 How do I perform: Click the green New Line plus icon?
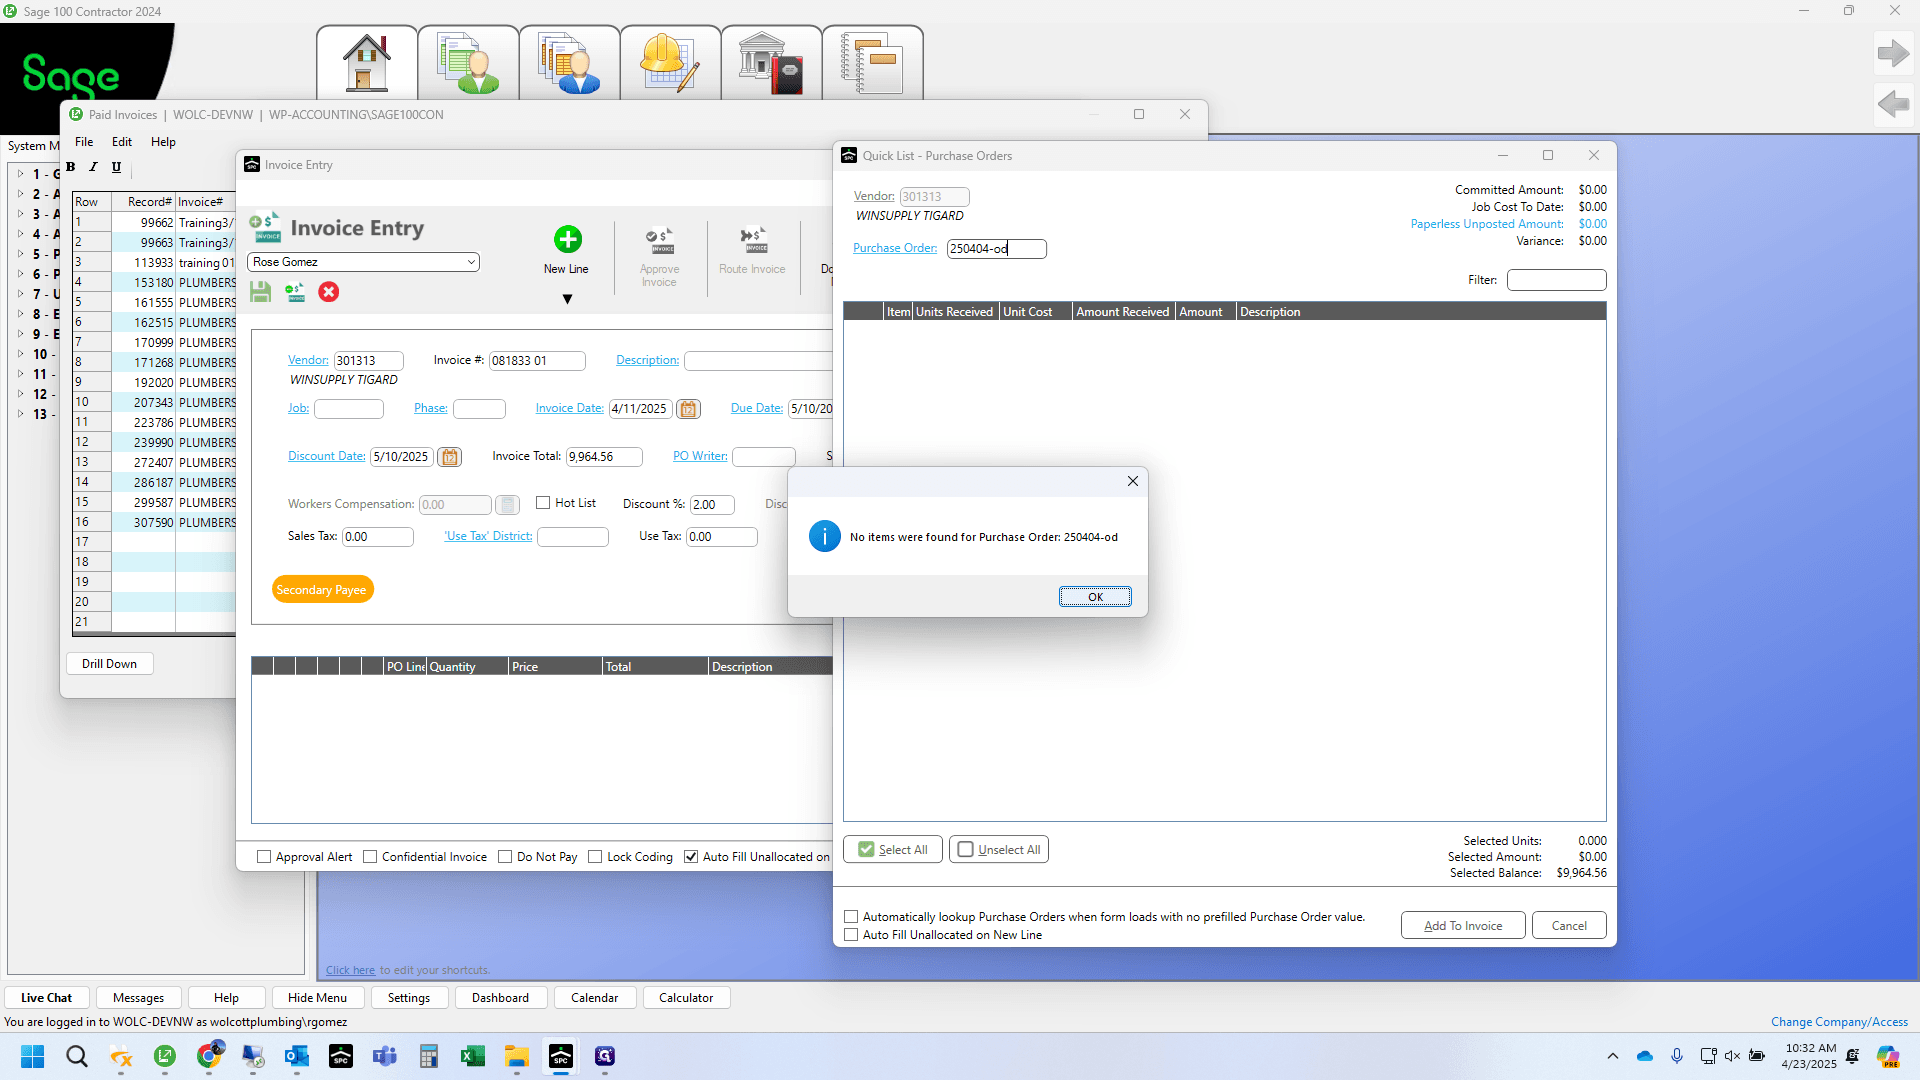click(x=567, y=239)
